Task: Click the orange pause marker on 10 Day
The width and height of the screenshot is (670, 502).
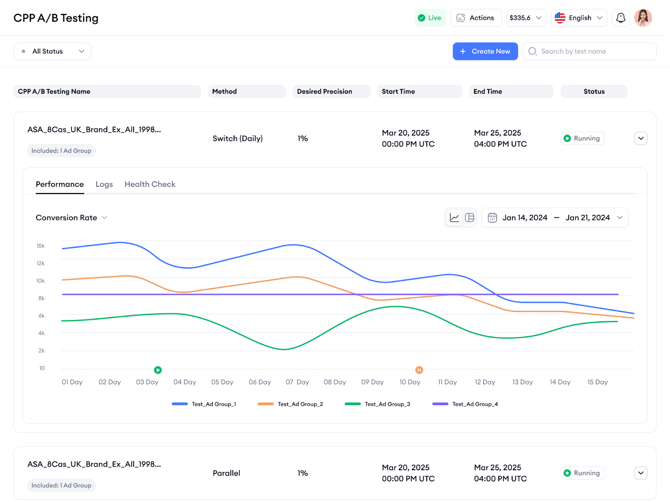Action: coord(419,370)
